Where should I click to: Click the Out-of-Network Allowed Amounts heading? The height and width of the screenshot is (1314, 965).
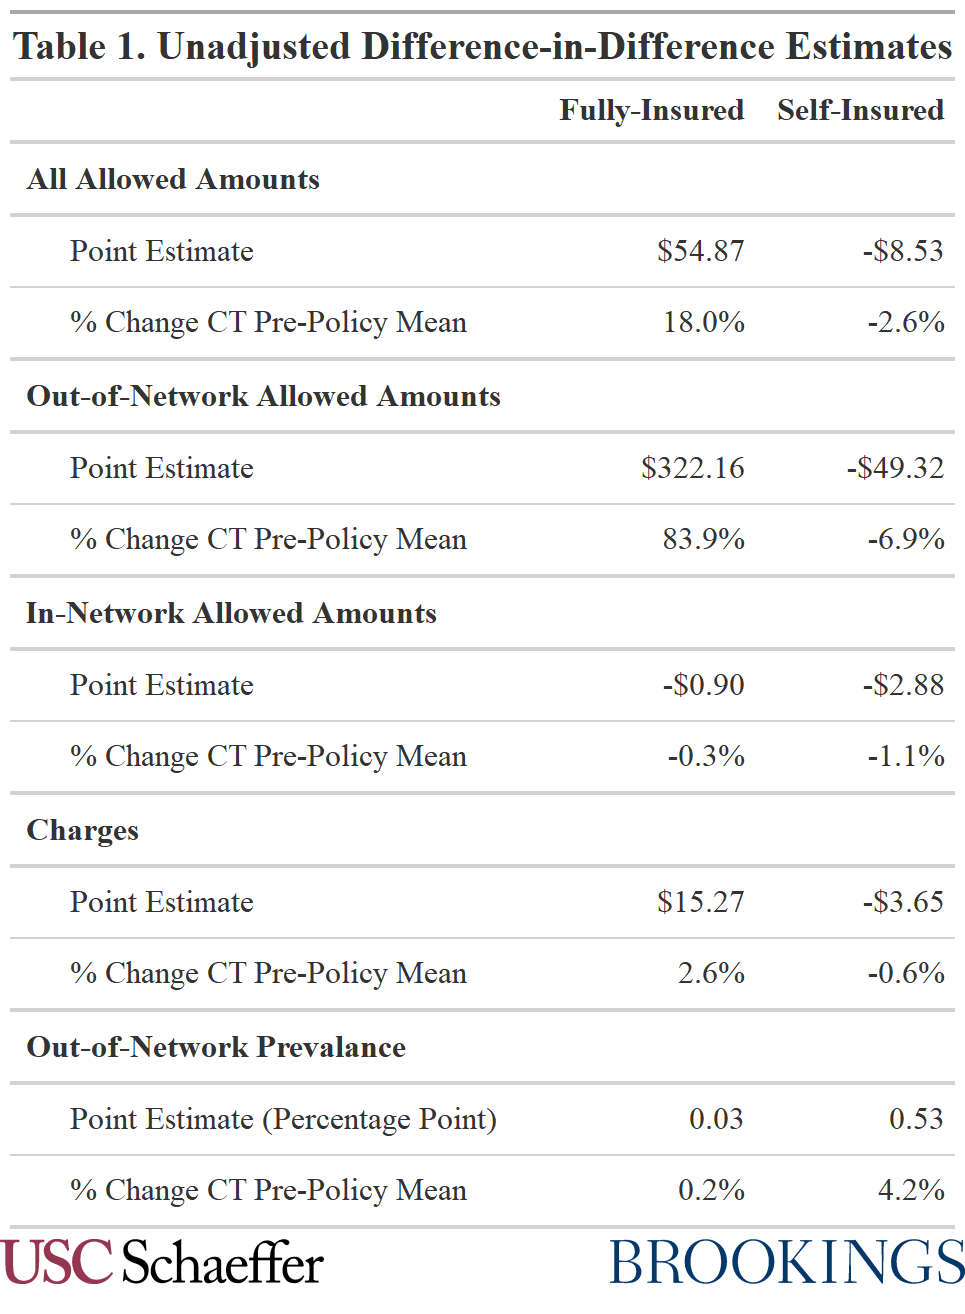pyautogui.click(x=263, y=397)
